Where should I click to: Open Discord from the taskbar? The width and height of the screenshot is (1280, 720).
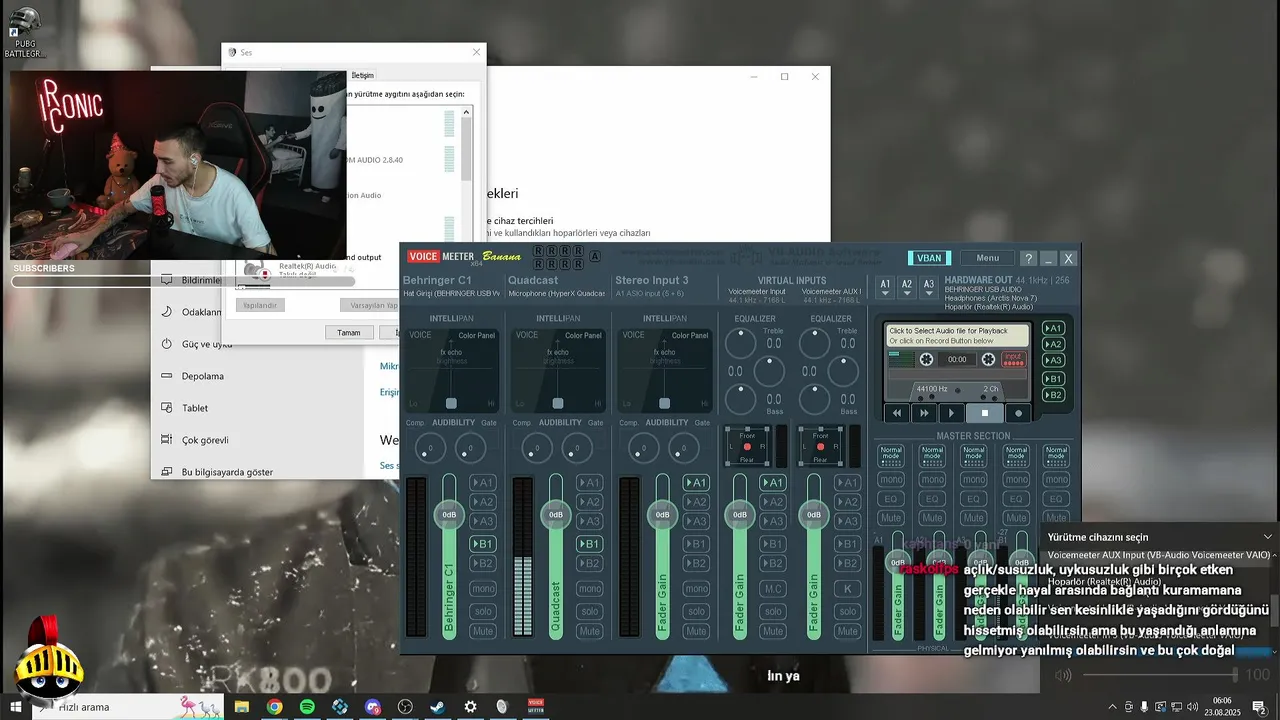372,707
